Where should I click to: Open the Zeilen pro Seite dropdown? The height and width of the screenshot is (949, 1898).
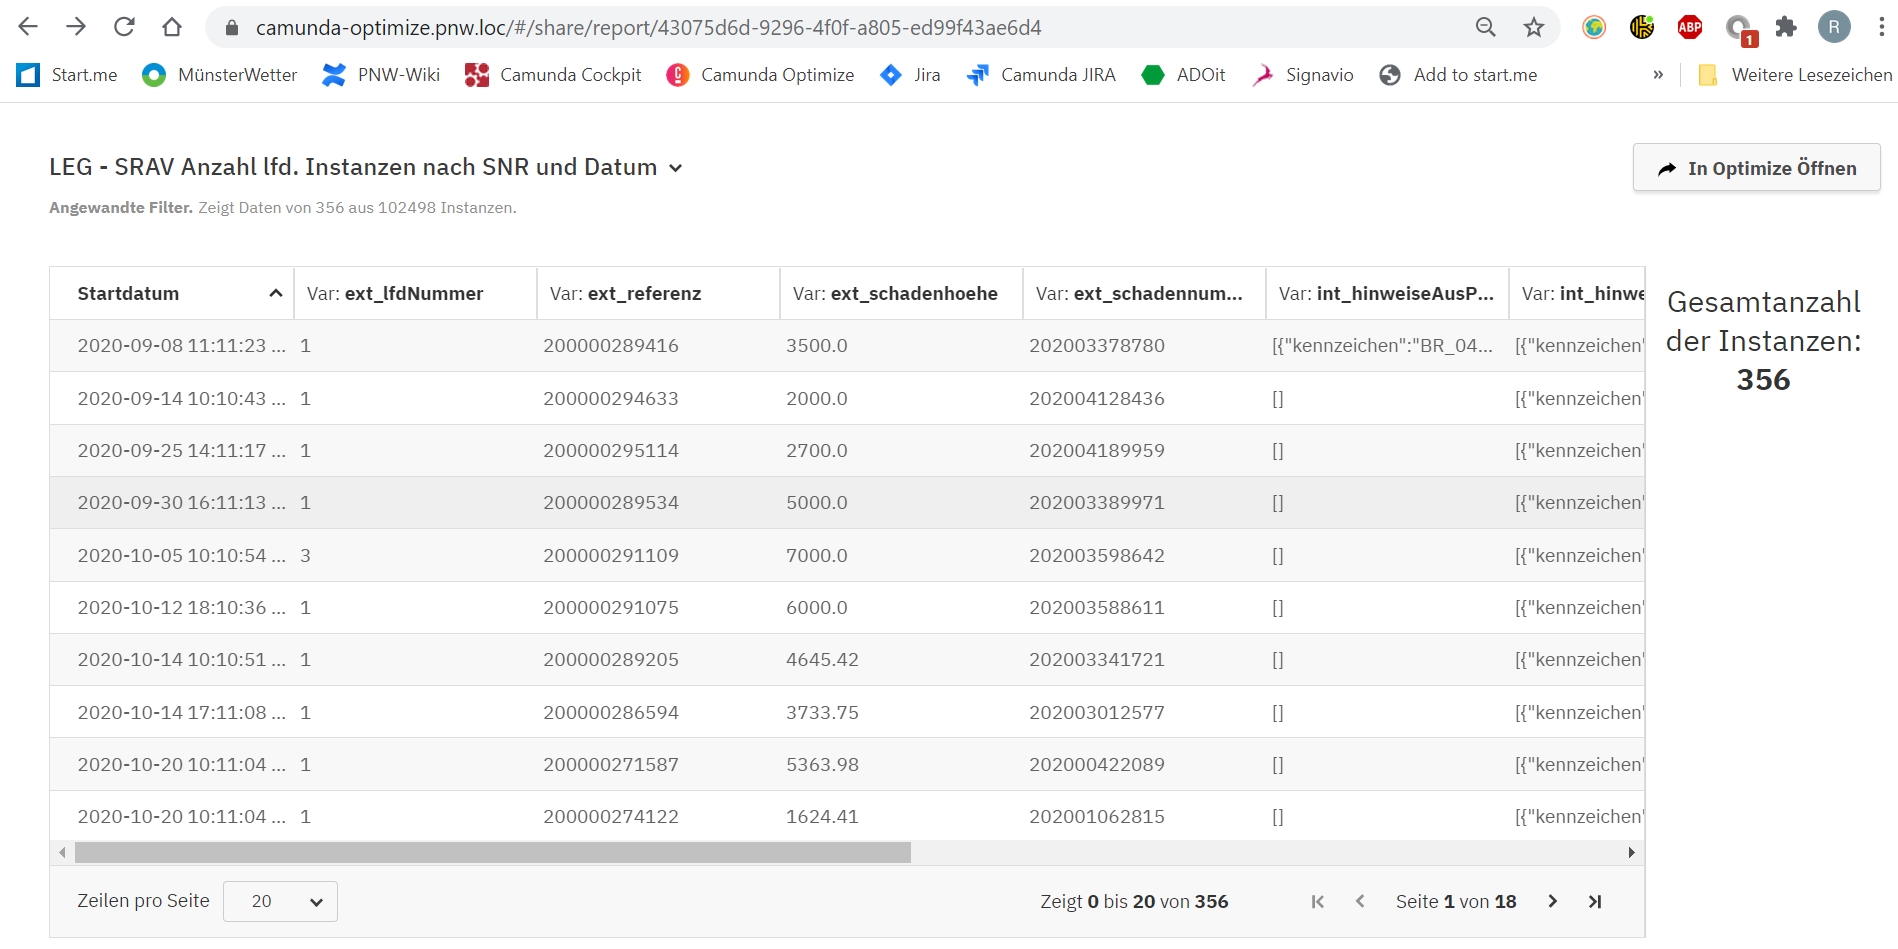[280, 901]
